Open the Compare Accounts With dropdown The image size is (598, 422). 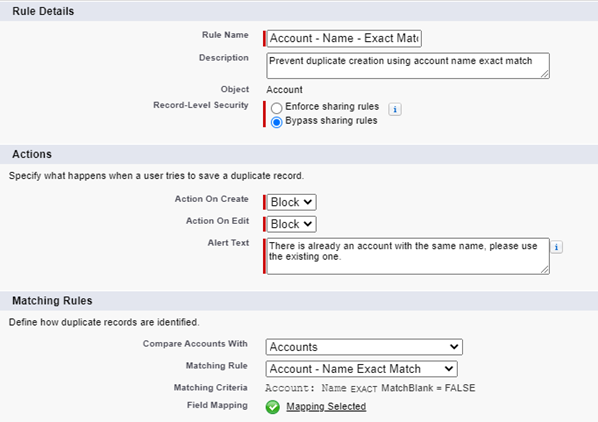click(364, 347)
